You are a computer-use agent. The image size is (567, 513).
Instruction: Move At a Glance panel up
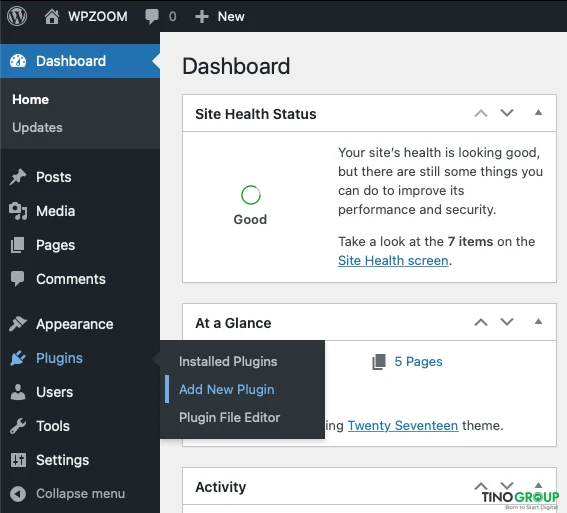481,322
